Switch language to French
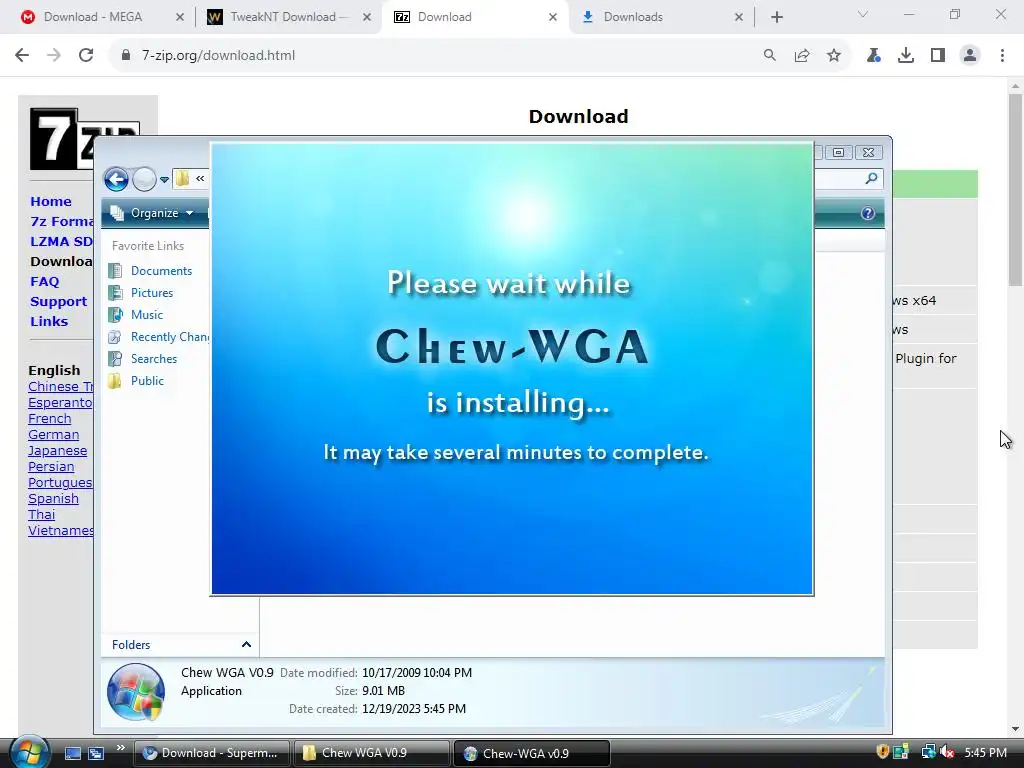Screen dimensions: 1024x768 click(x=50, y=419)
